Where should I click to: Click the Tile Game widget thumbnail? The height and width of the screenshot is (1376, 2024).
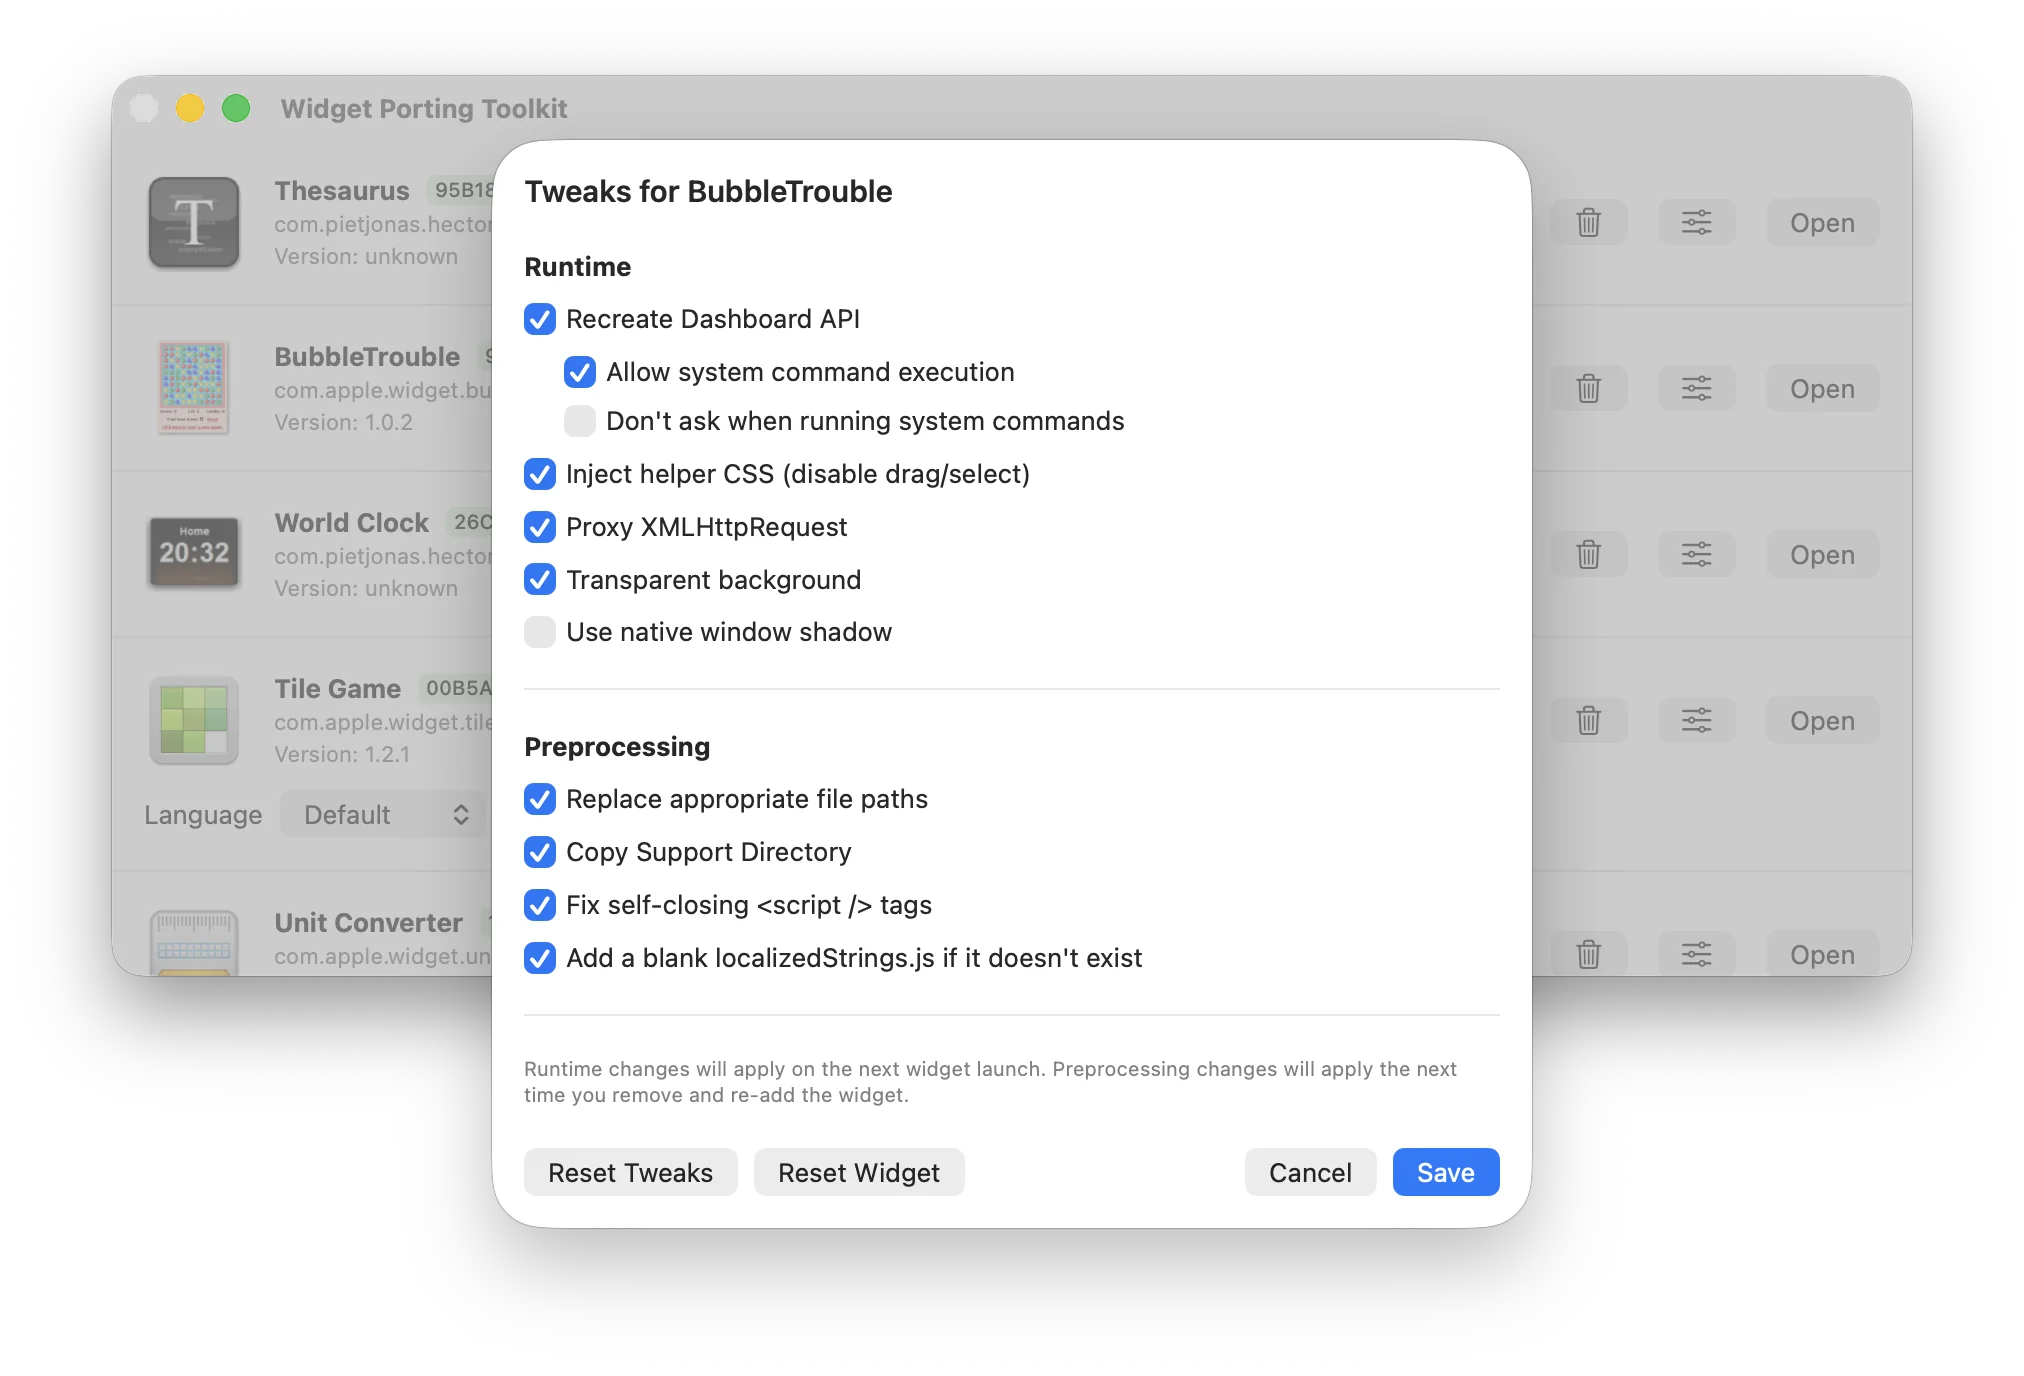(x=194, y=720)
